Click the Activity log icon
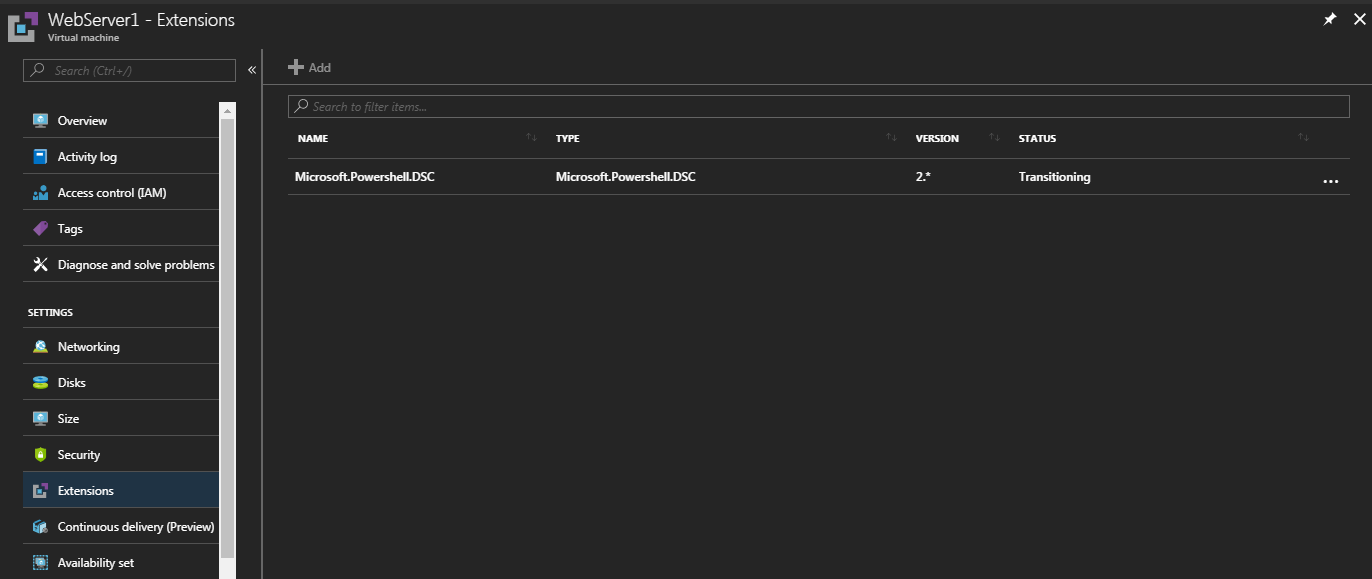This screenshot has width=1372, height=579. pos(40,156)
